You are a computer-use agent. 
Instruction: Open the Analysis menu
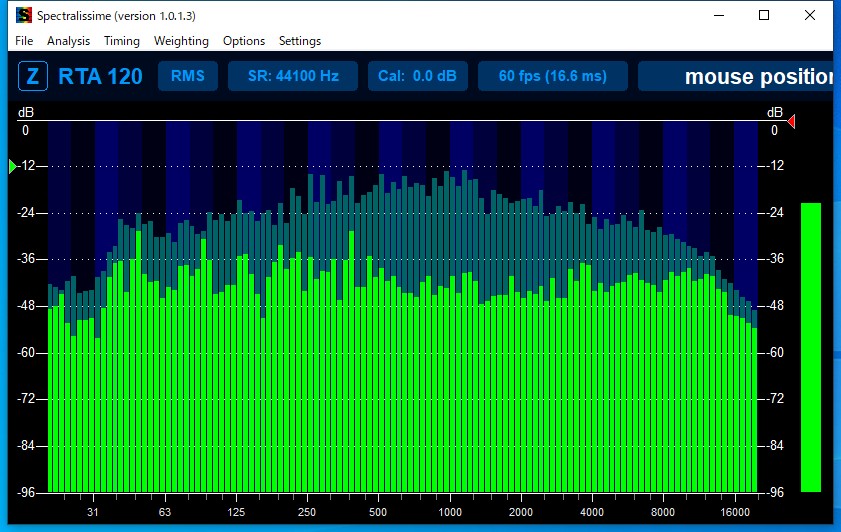(x=68, y=41)
